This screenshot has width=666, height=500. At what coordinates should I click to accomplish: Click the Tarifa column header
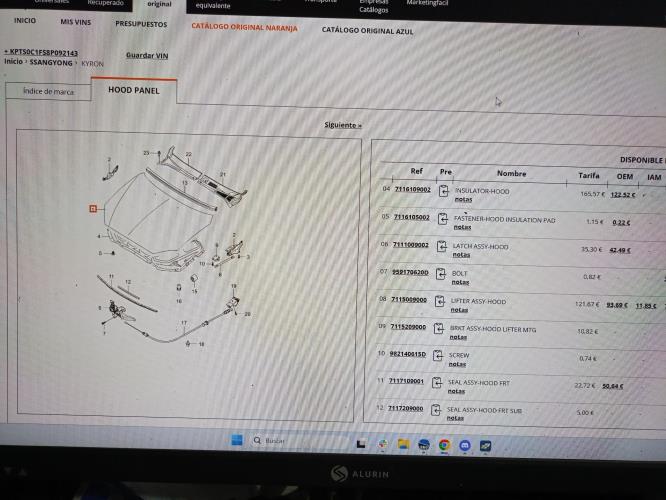coord(589,175)
